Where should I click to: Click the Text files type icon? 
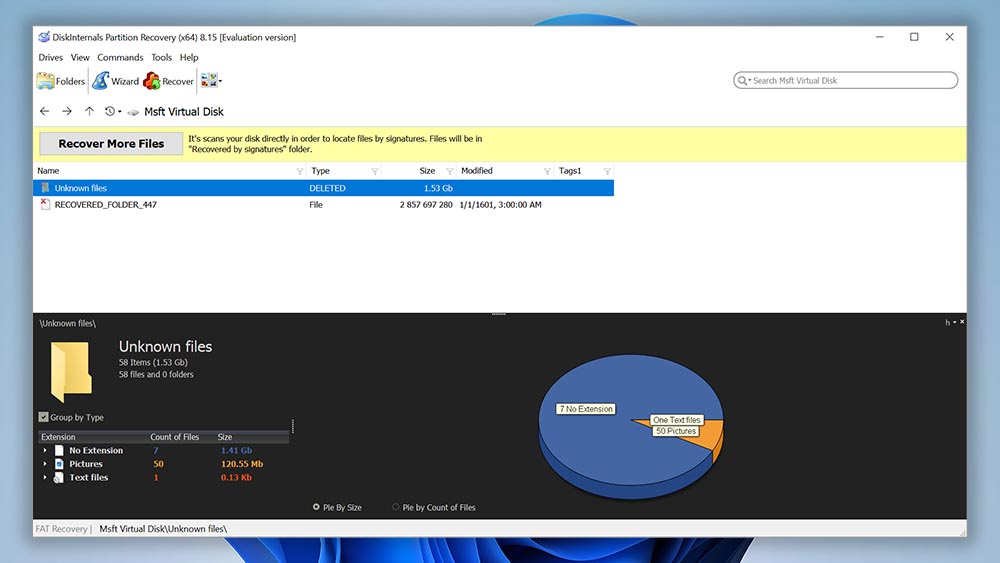click(59, 477)
